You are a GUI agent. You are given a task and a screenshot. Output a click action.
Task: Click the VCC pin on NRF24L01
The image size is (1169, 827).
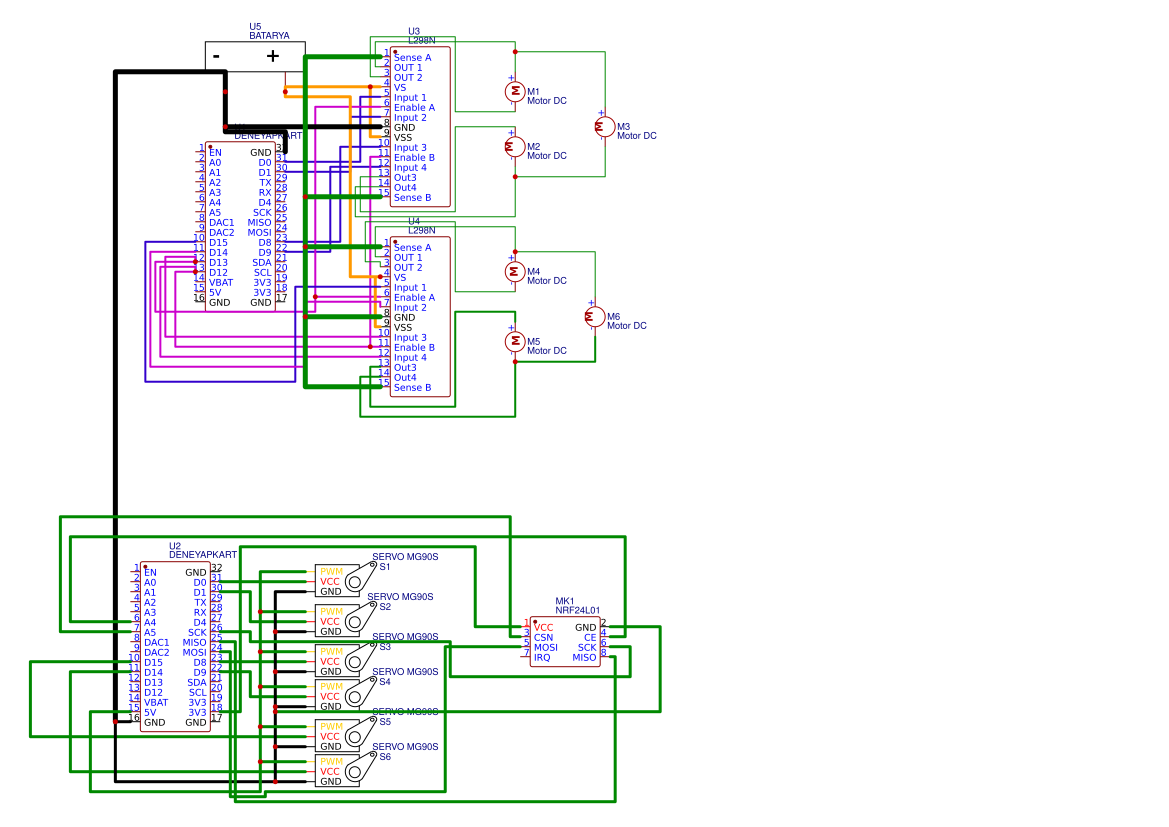(543, 628)
